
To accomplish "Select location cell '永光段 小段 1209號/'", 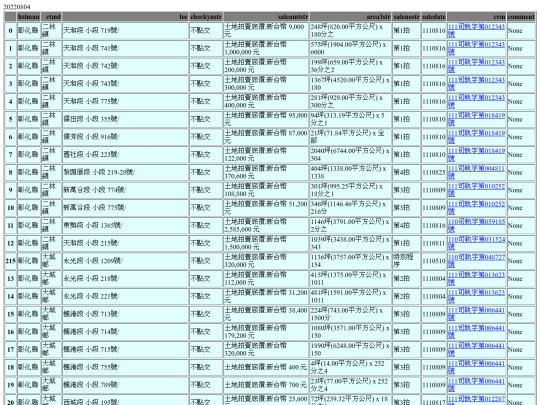I will [x=125, y=261].
